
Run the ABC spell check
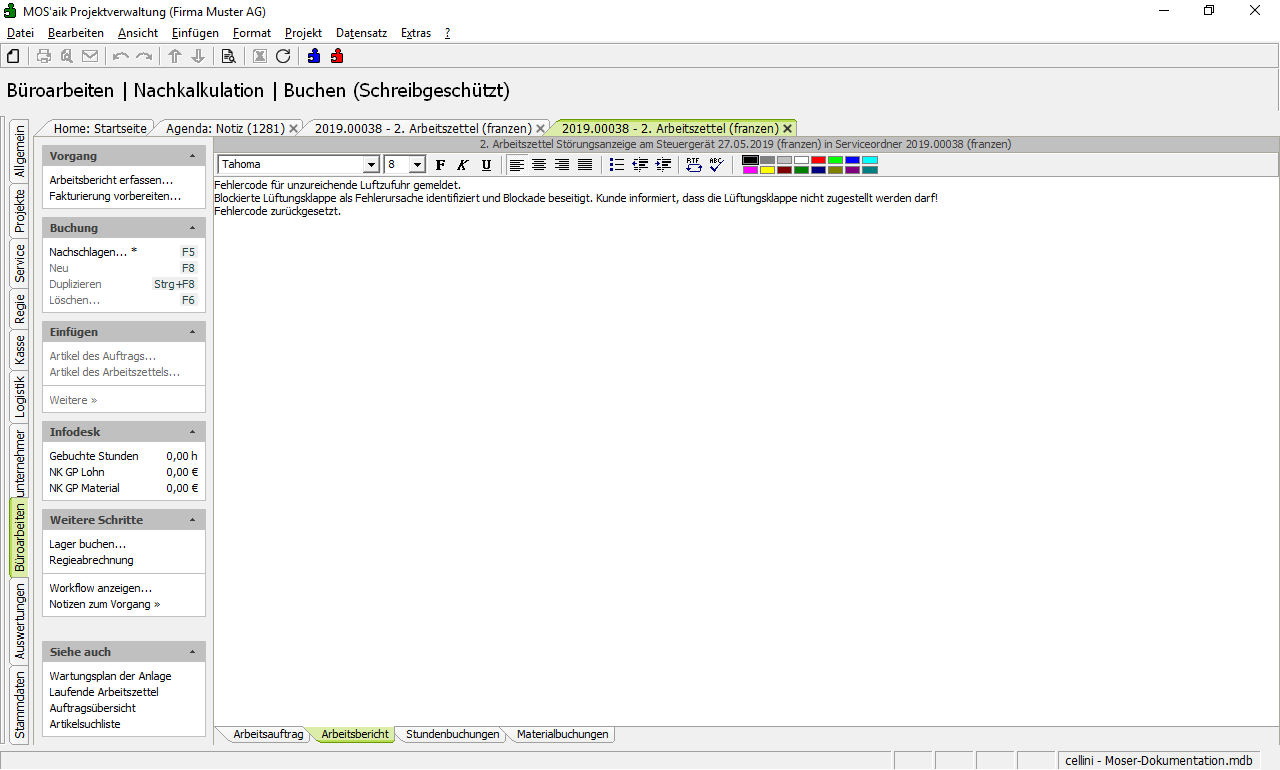[716, 165]
